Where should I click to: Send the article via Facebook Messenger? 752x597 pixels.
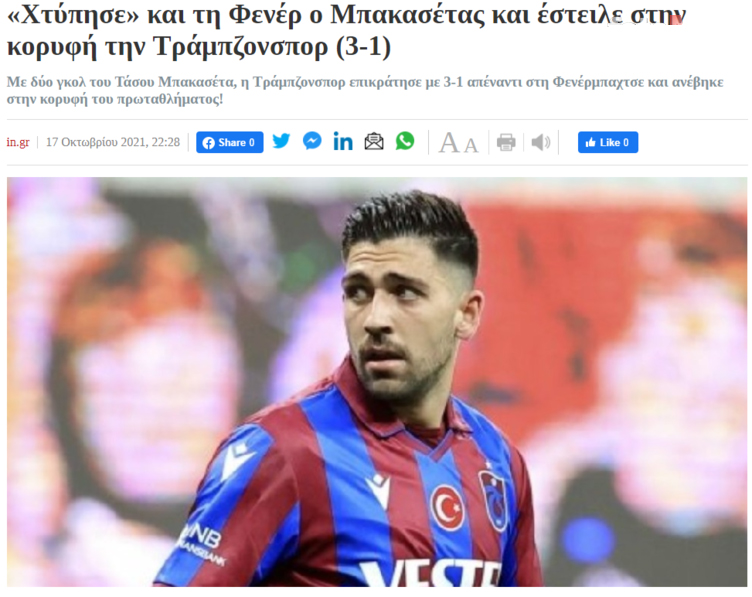pyautogui.click(x=312, y=141)
